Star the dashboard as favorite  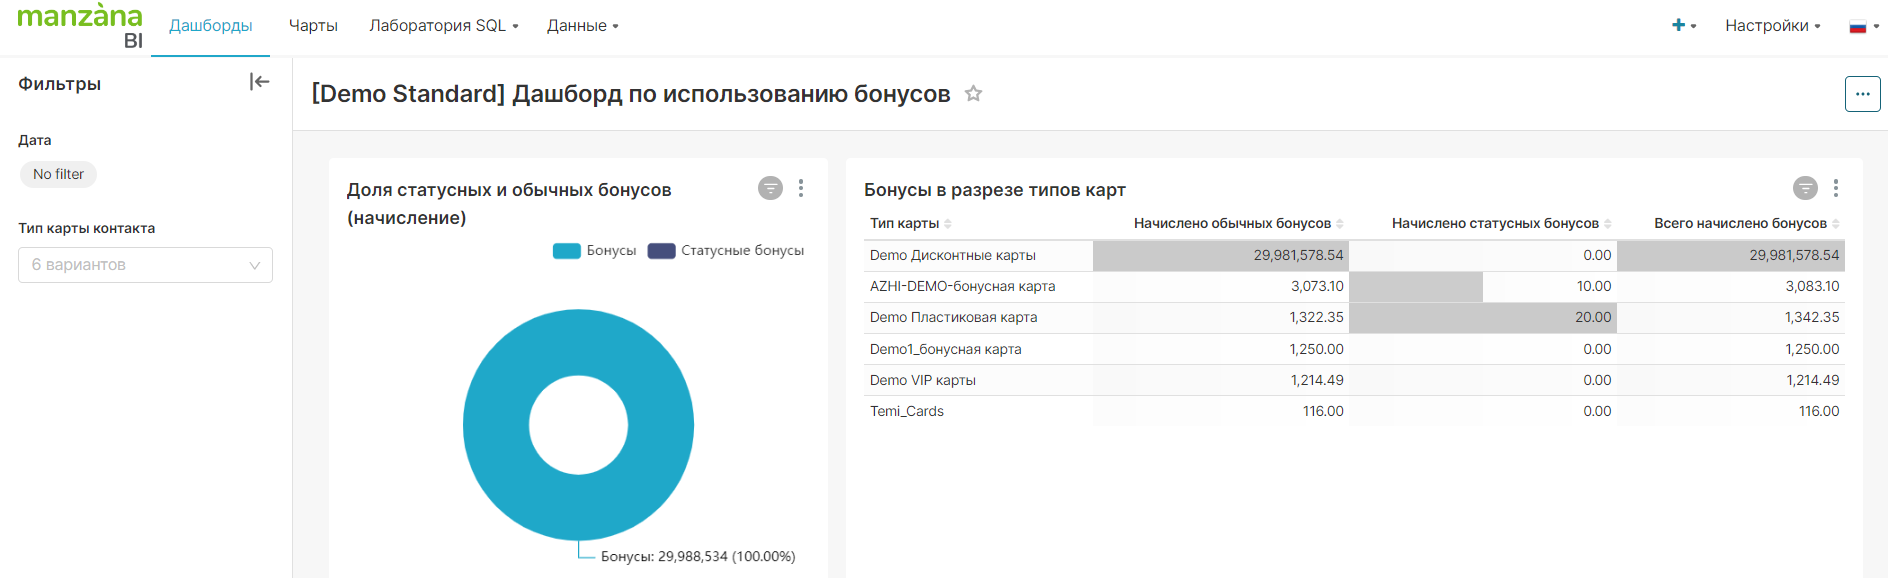point(973,94)
